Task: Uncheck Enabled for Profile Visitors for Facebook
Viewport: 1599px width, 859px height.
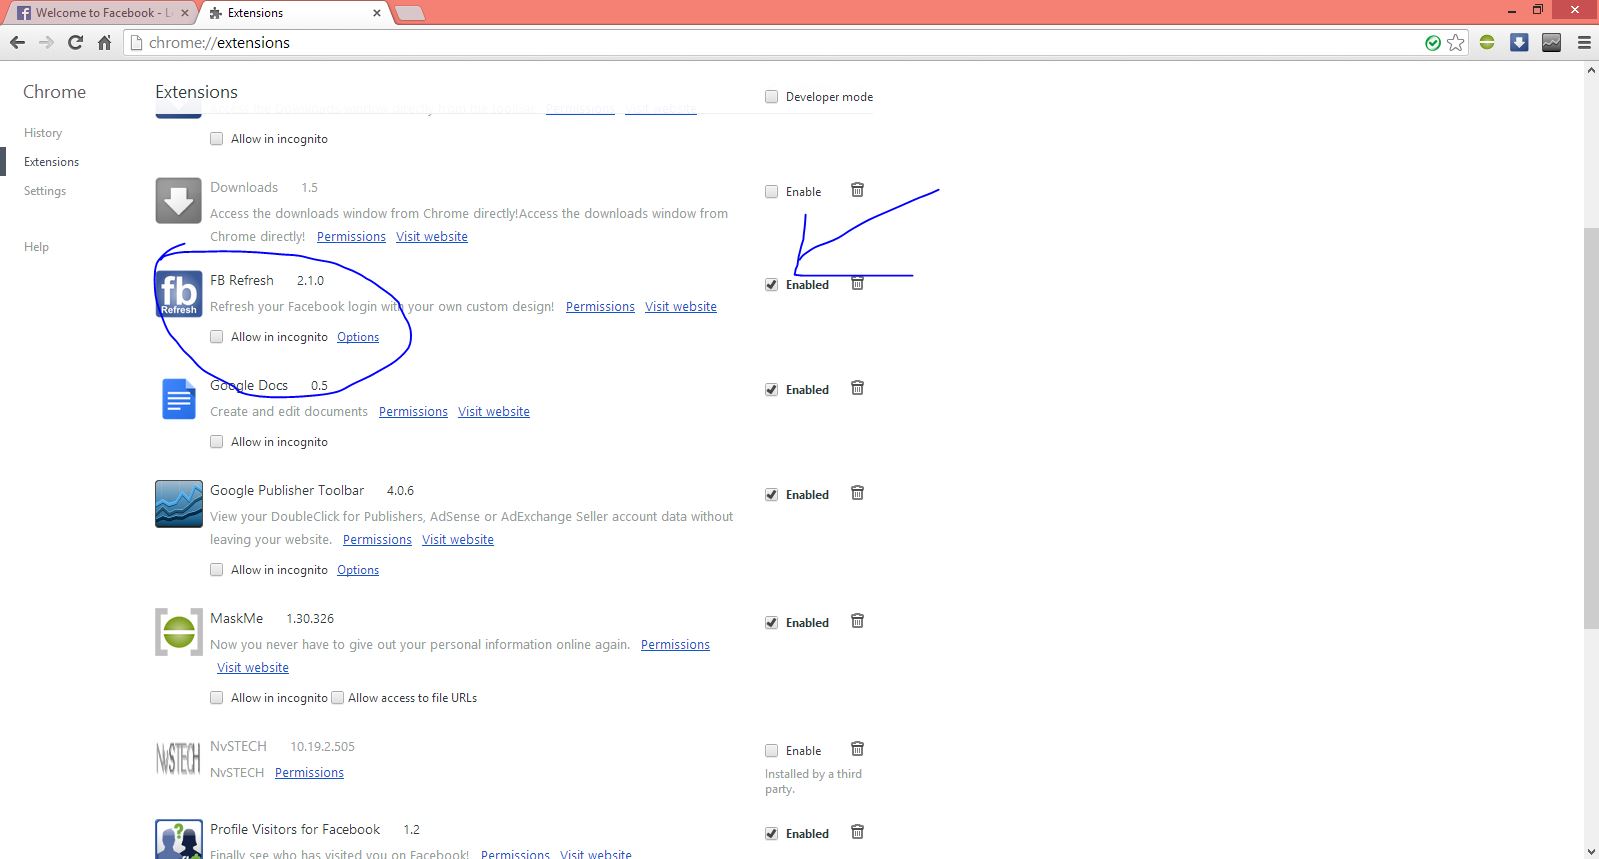Action: pos(771,834)
